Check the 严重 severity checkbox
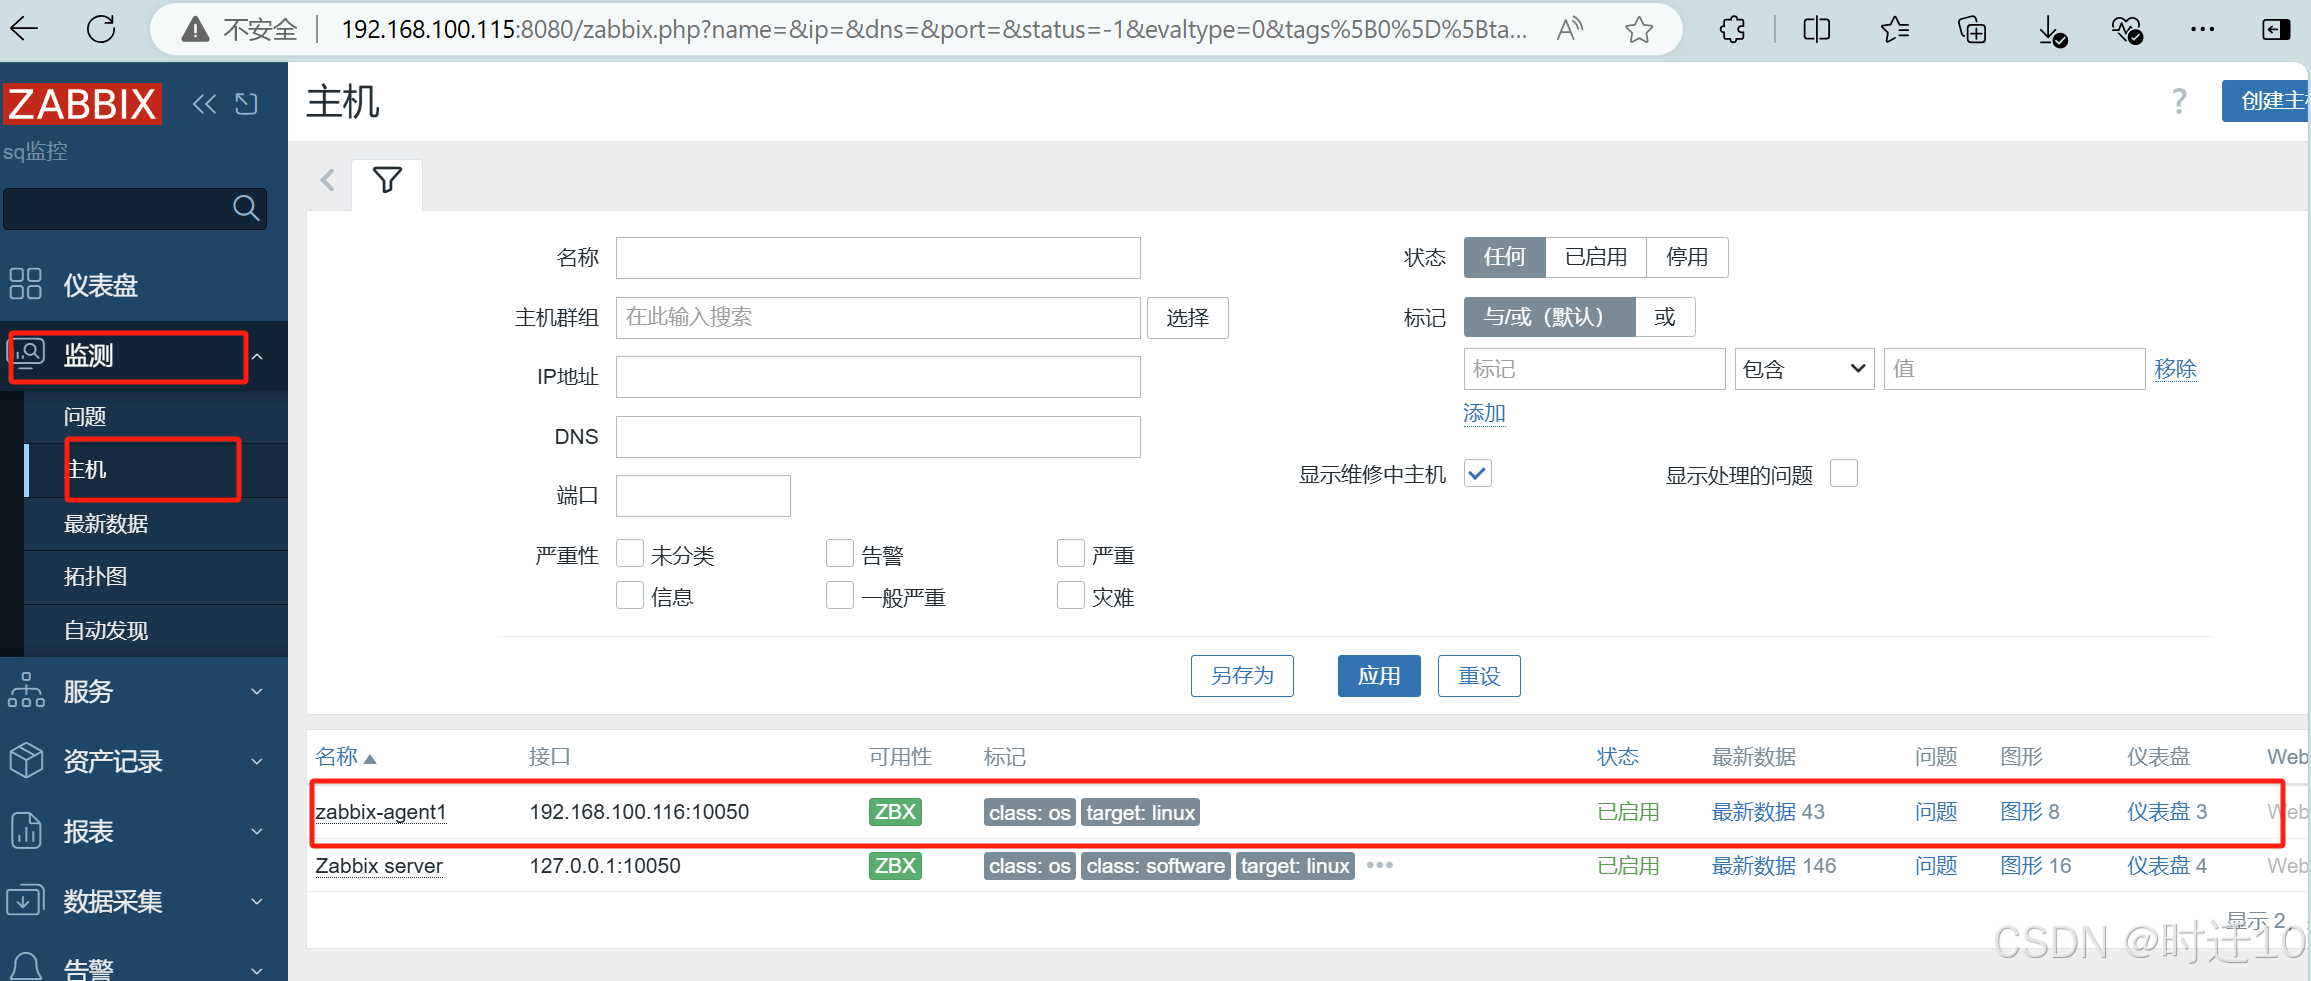 click(x=1071, y=553)
